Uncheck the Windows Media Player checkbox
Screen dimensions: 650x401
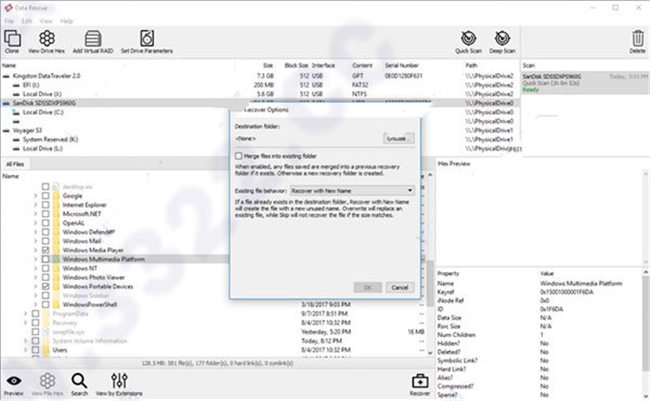[x=46, y=250]
